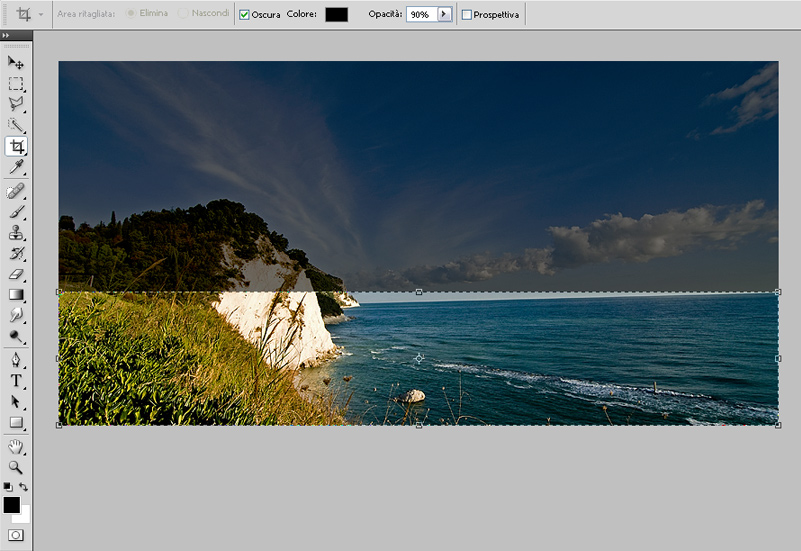
Task: Enable the Prospettiva checkbox
Action: [x=467, y=15]
